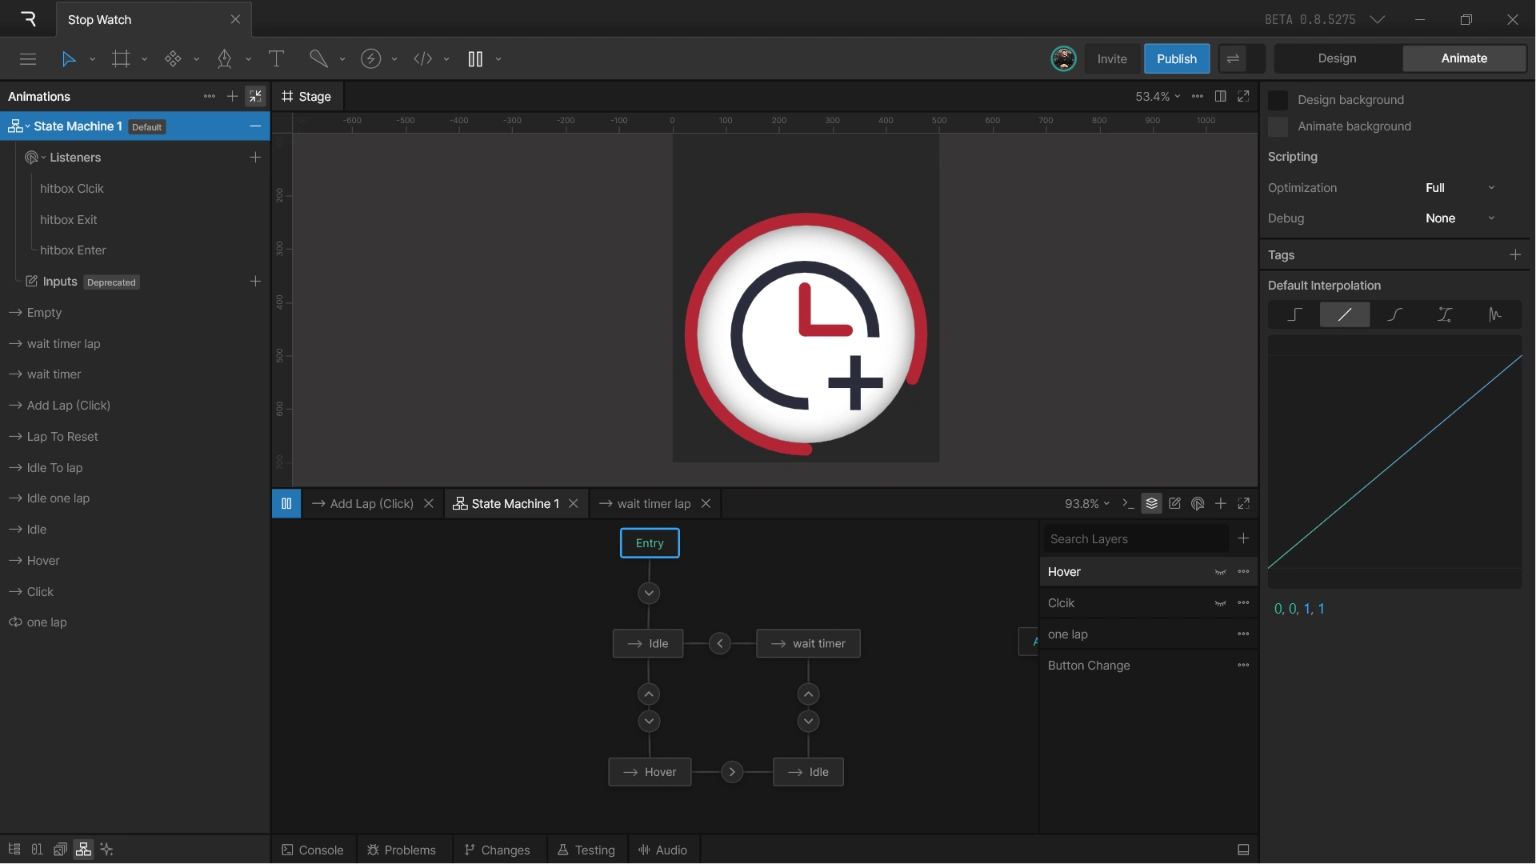Click the edit inputs pencil icon
The width and height of the screenshot is (1536, 864).
pyautogui.click(x=1175, y=503)
